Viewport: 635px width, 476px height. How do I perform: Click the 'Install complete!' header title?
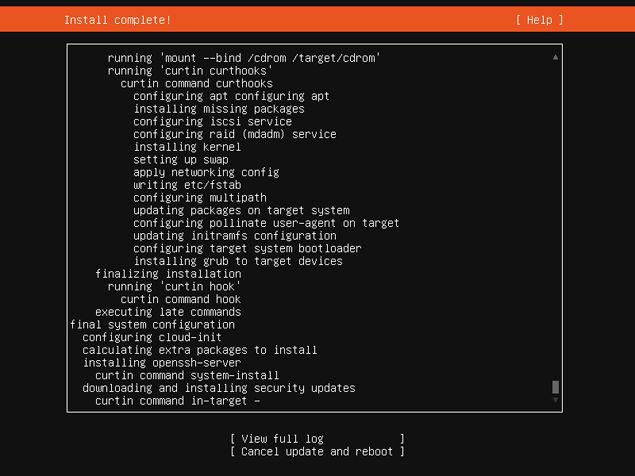(117, 20)
